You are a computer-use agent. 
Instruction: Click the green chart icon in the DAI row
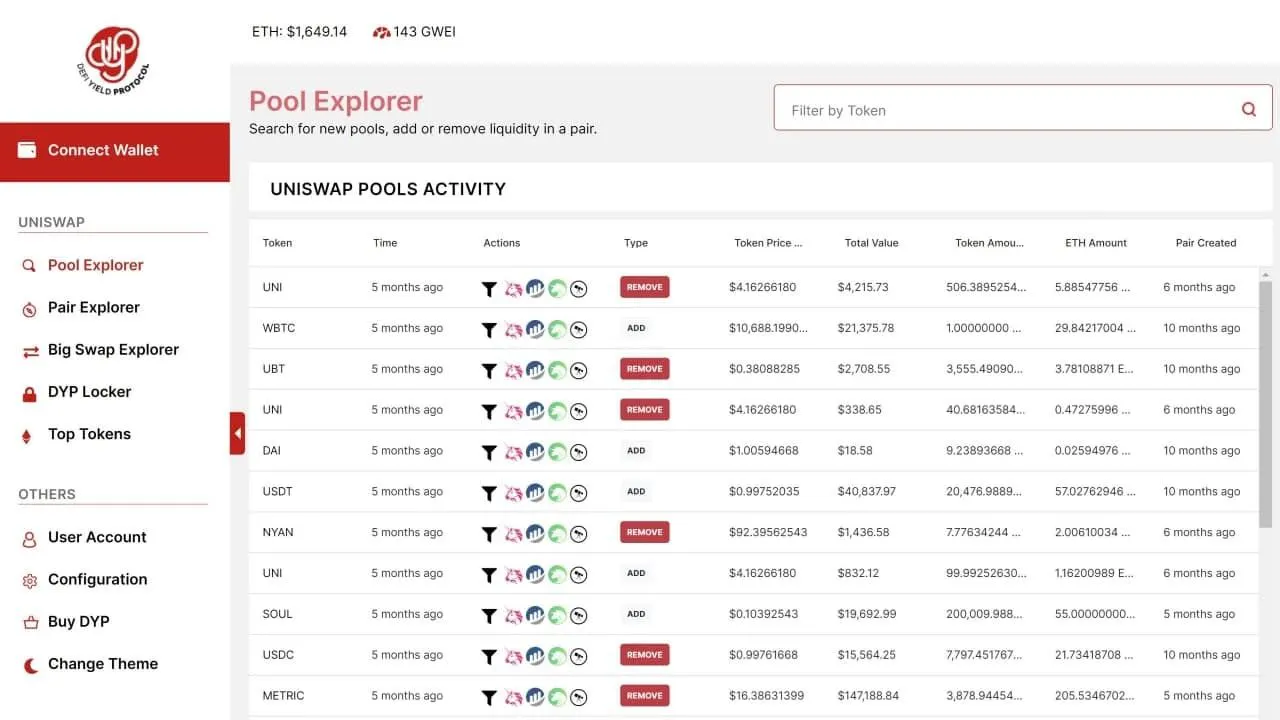coord(557,451)
